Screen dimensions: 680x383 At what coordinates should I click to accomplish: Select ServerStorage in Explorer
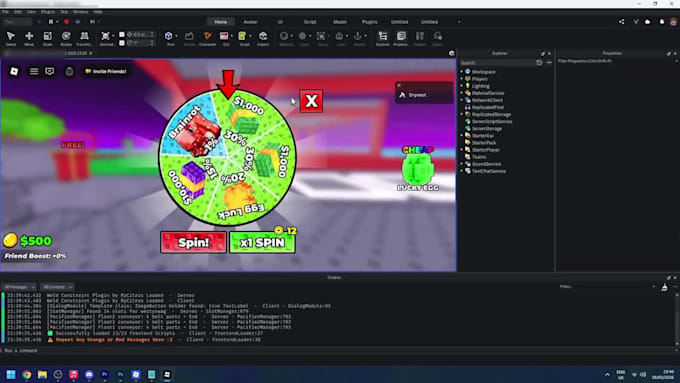tap(487, 128)
